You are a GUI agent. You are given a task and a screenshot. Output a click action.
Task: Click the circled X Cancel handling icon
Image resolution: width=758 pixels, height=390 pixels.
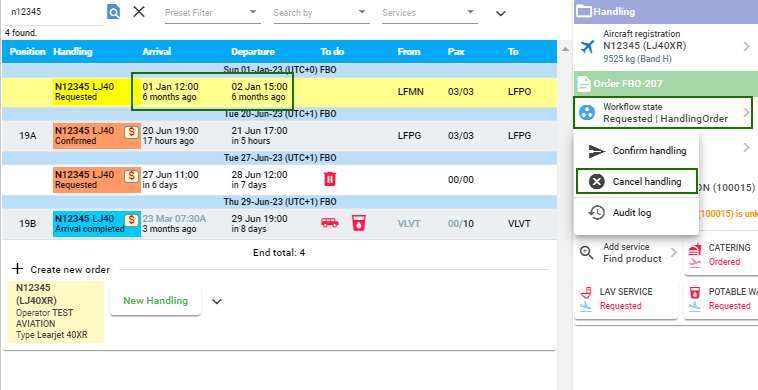tap(597, 182)
